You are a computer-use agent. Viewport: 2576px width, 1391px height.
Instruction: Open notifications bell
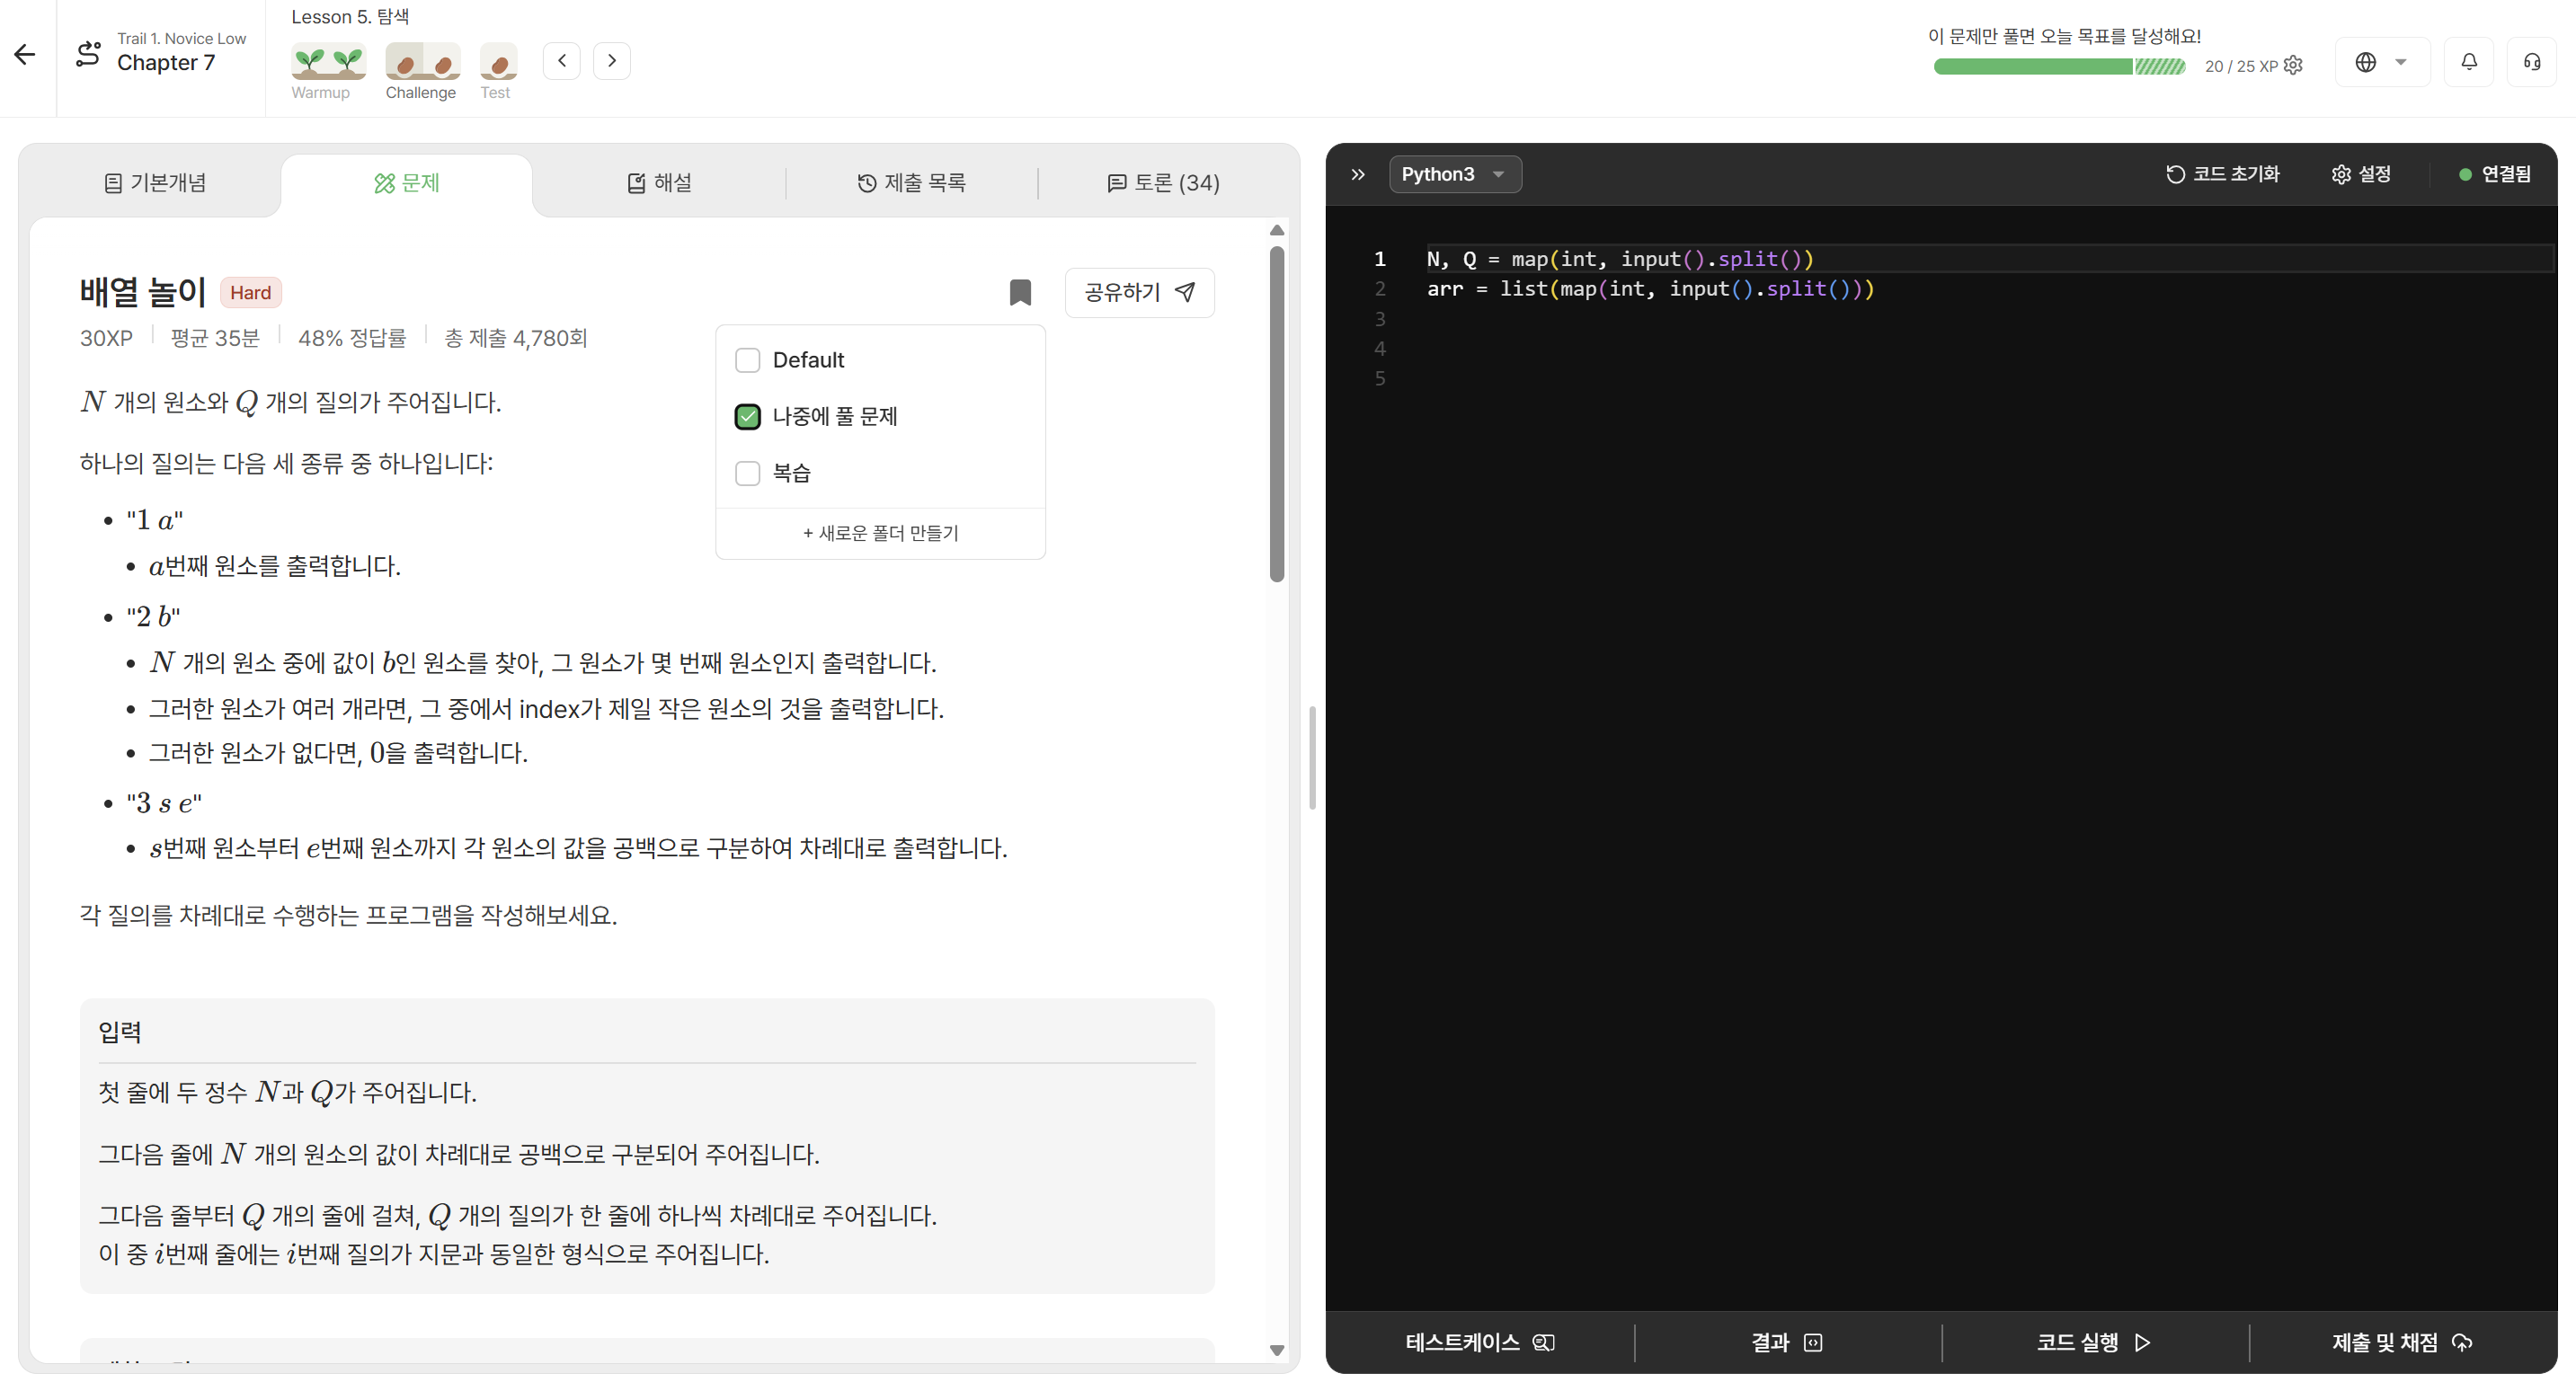[x=2469, y=62]
